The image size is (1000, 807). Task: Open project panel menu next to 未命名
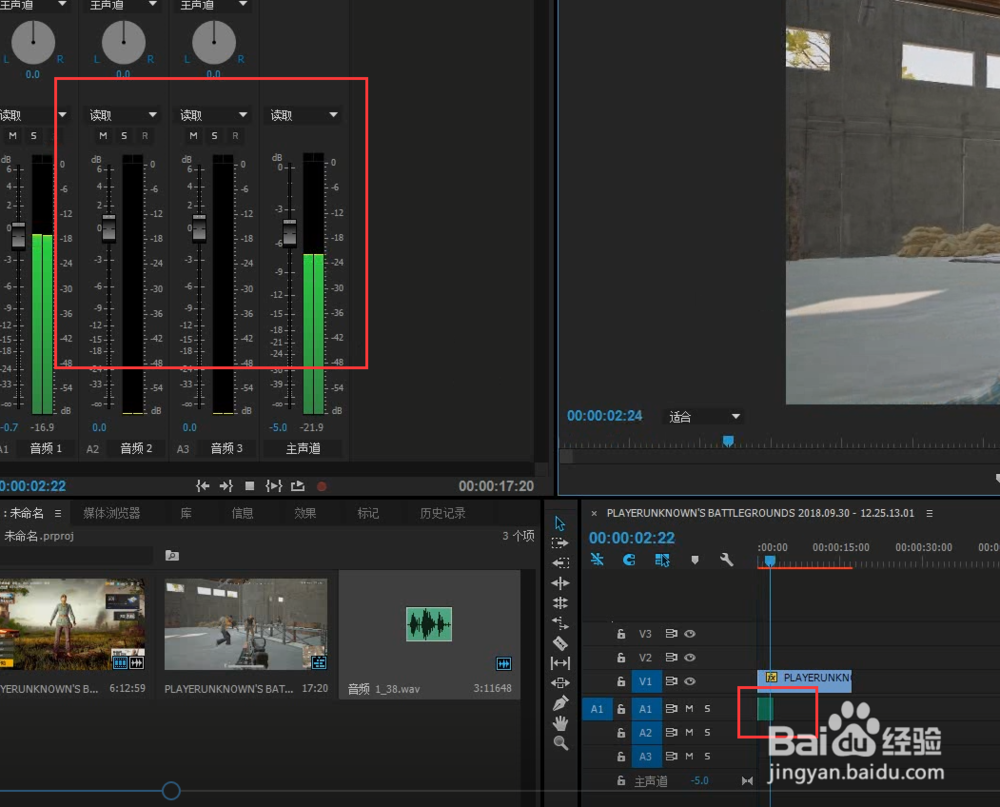pos(58,513)
